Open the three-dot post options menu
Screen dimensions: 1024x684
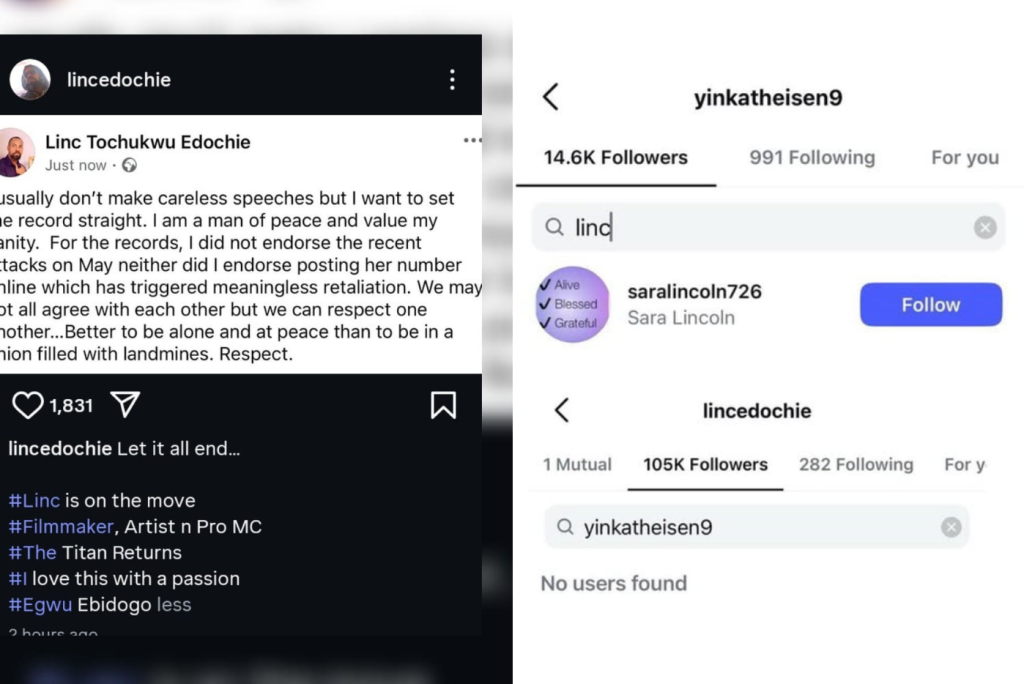pos(452,80)
